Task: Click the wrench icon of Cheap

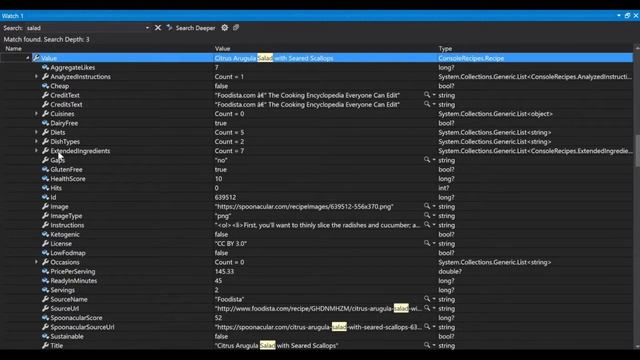Action: pos(45,86)
